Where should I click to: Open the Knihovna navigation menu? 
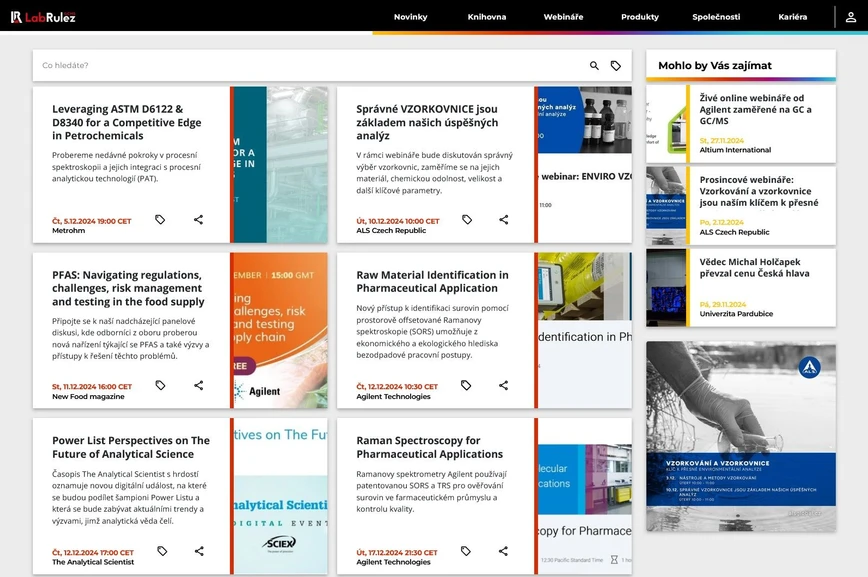coord(487,16)
